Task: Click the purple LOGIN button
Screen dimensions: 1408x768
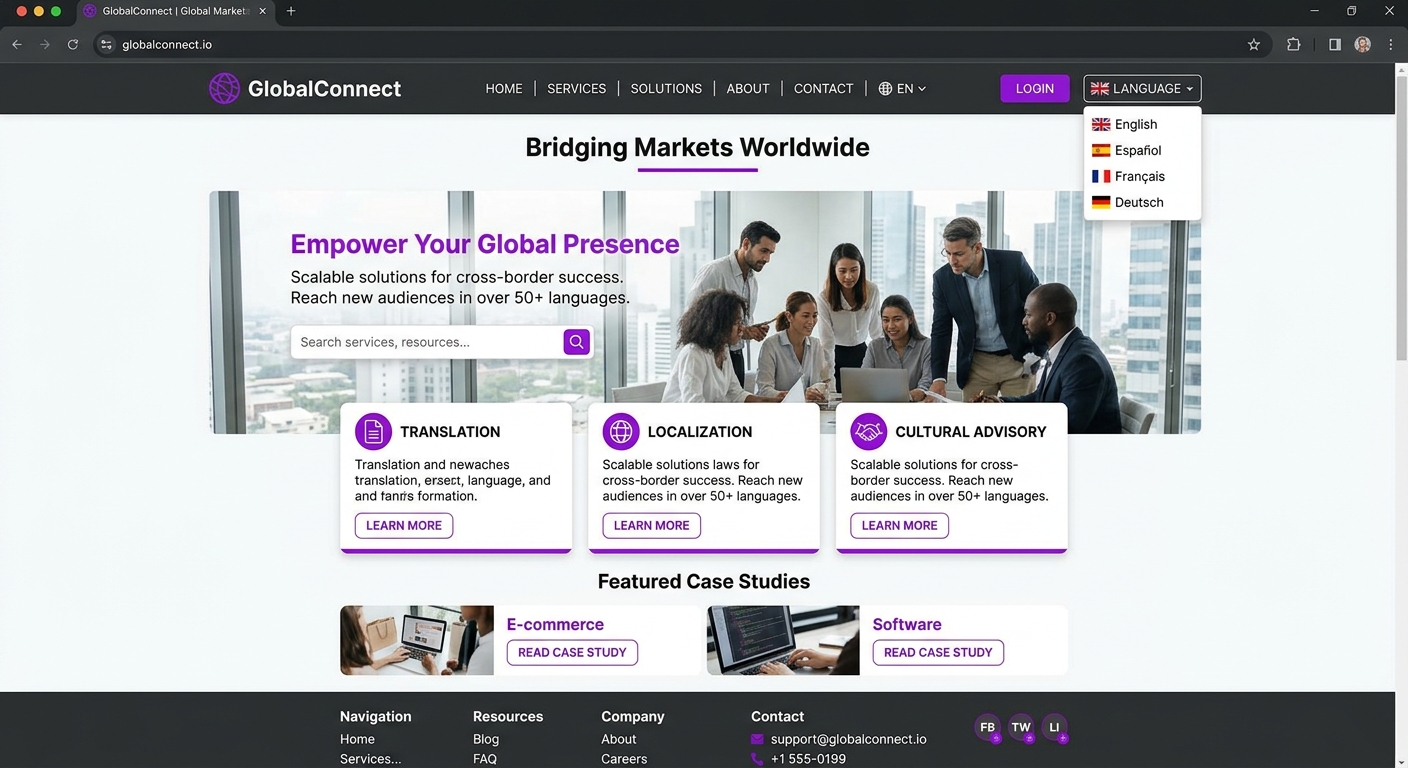Action: pyautogui.click(x=1035, y=88)
